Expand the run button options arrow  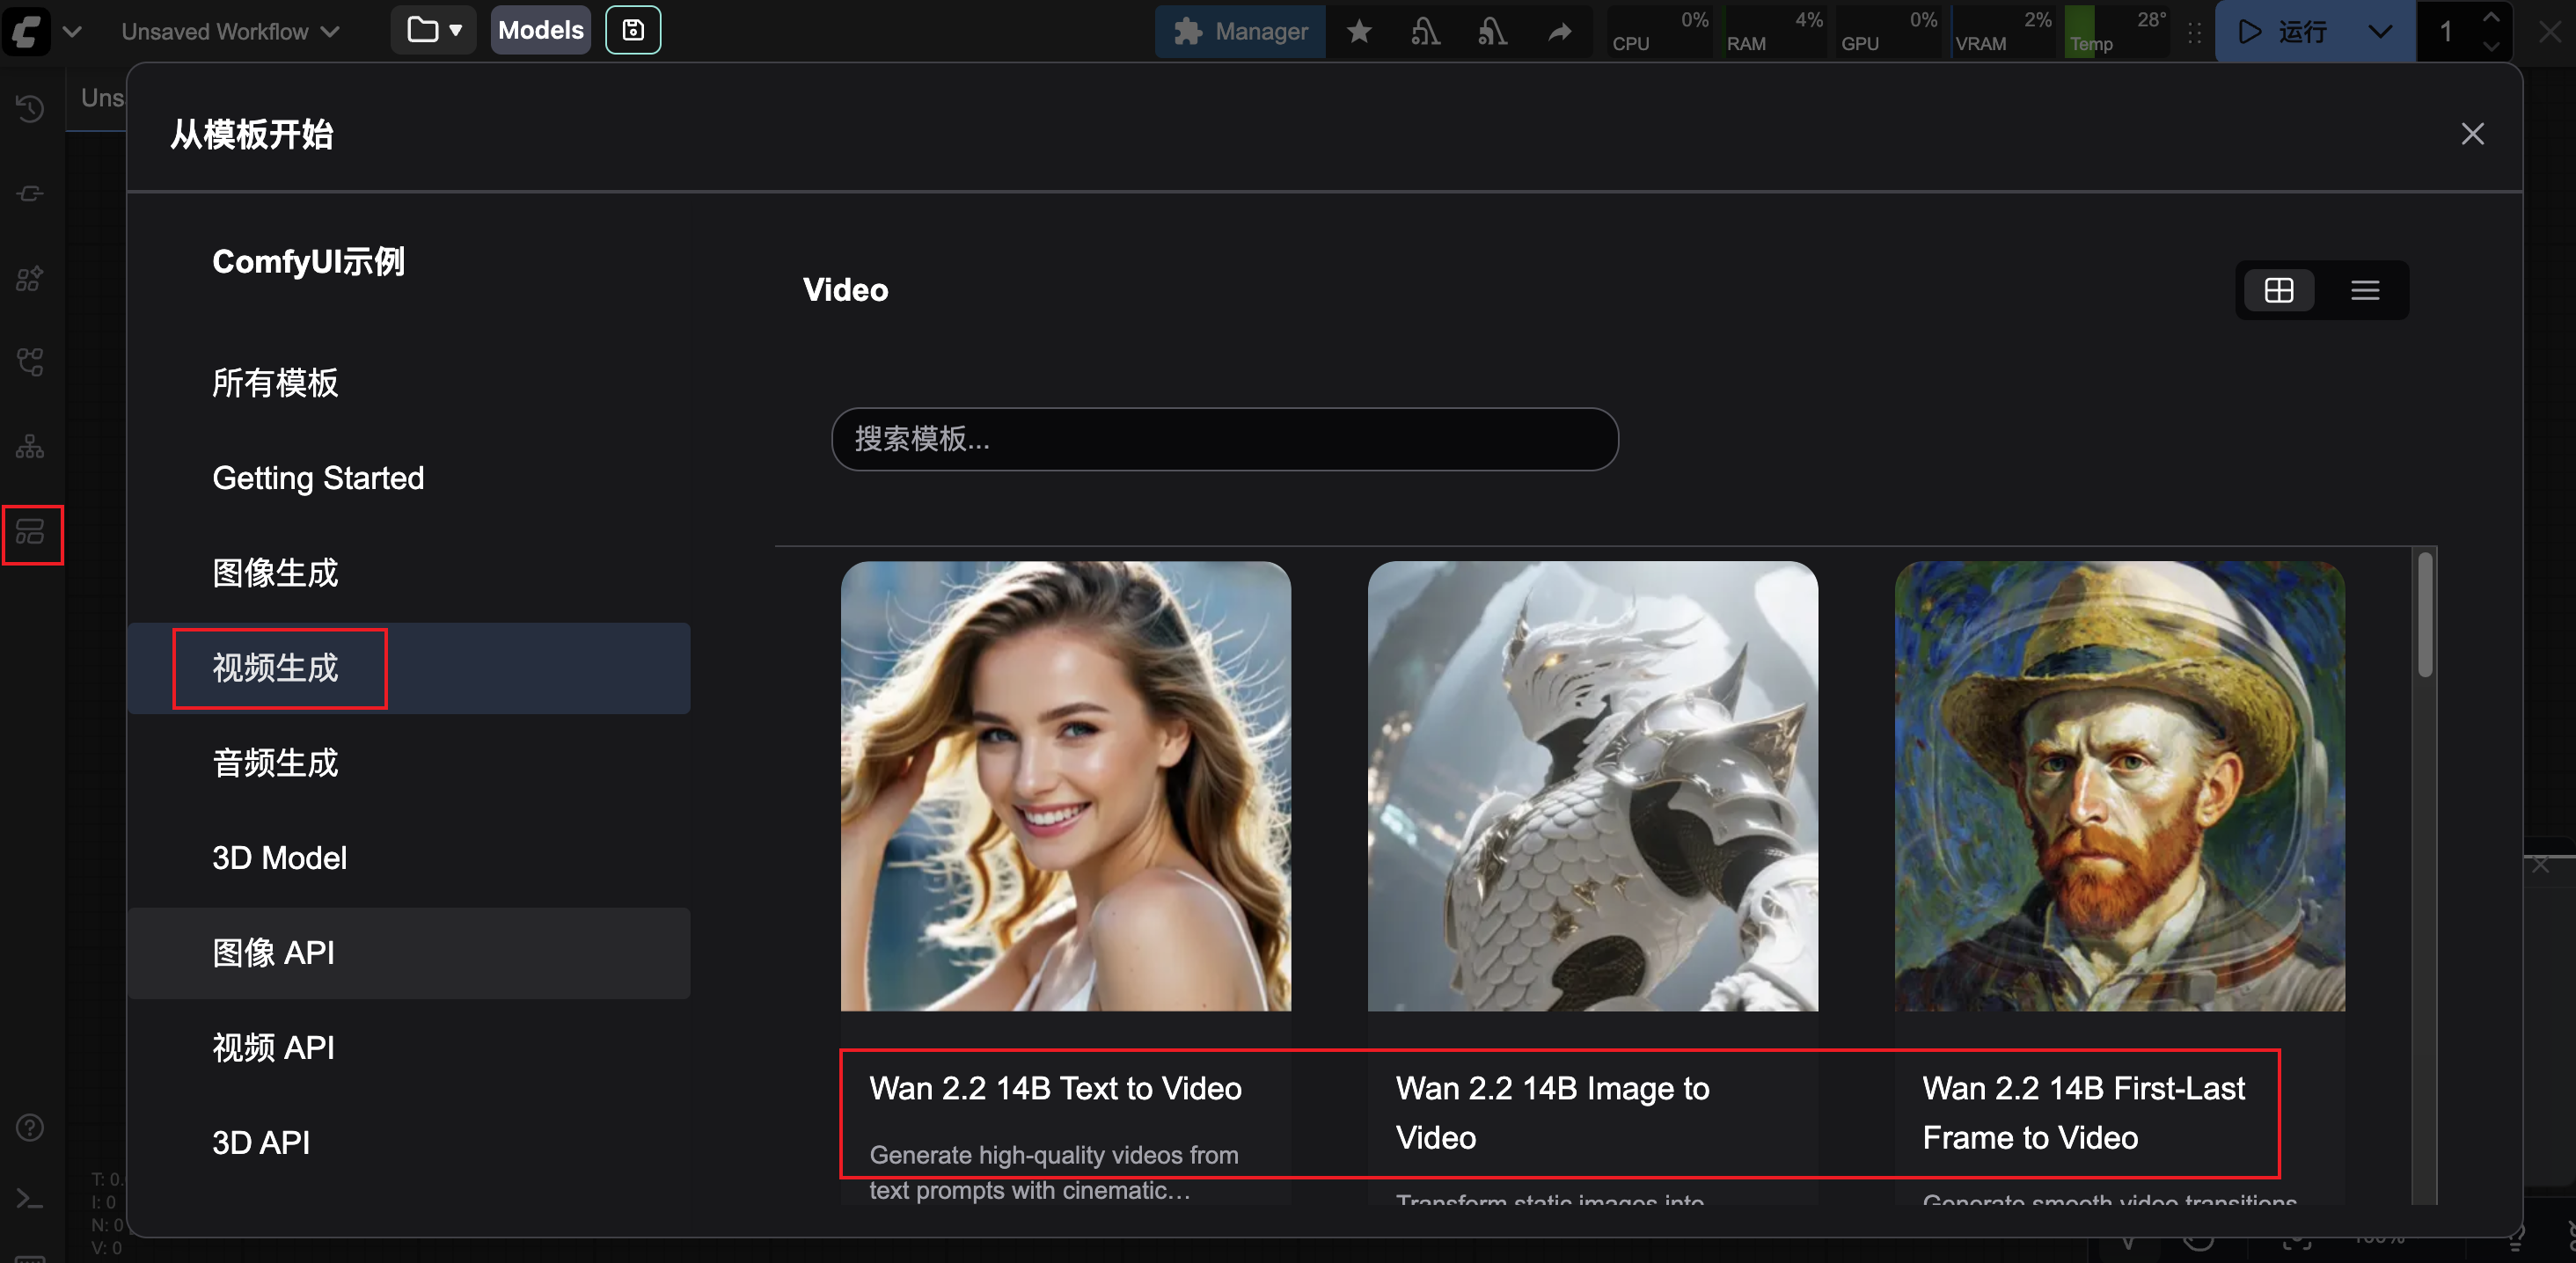(x=2380, y=32)
